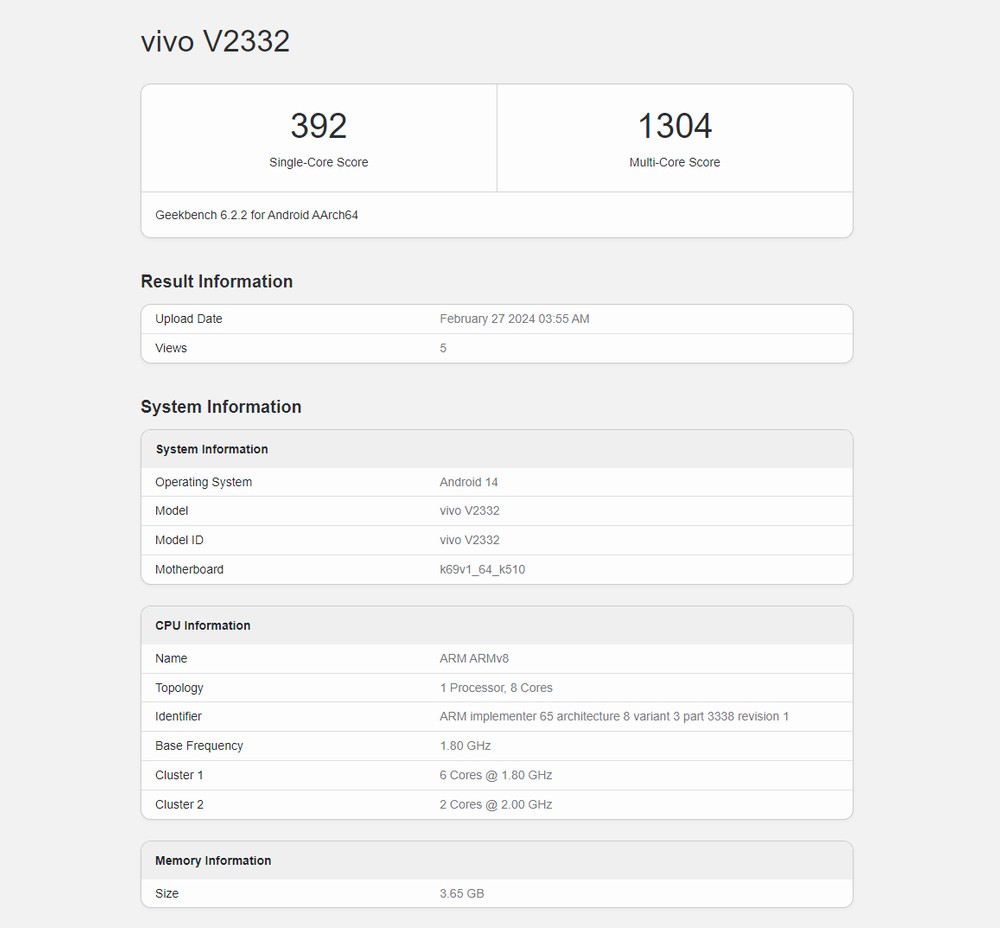Click the 392 single-core score number
This screenshot has width=1000, height=928.
318,126
